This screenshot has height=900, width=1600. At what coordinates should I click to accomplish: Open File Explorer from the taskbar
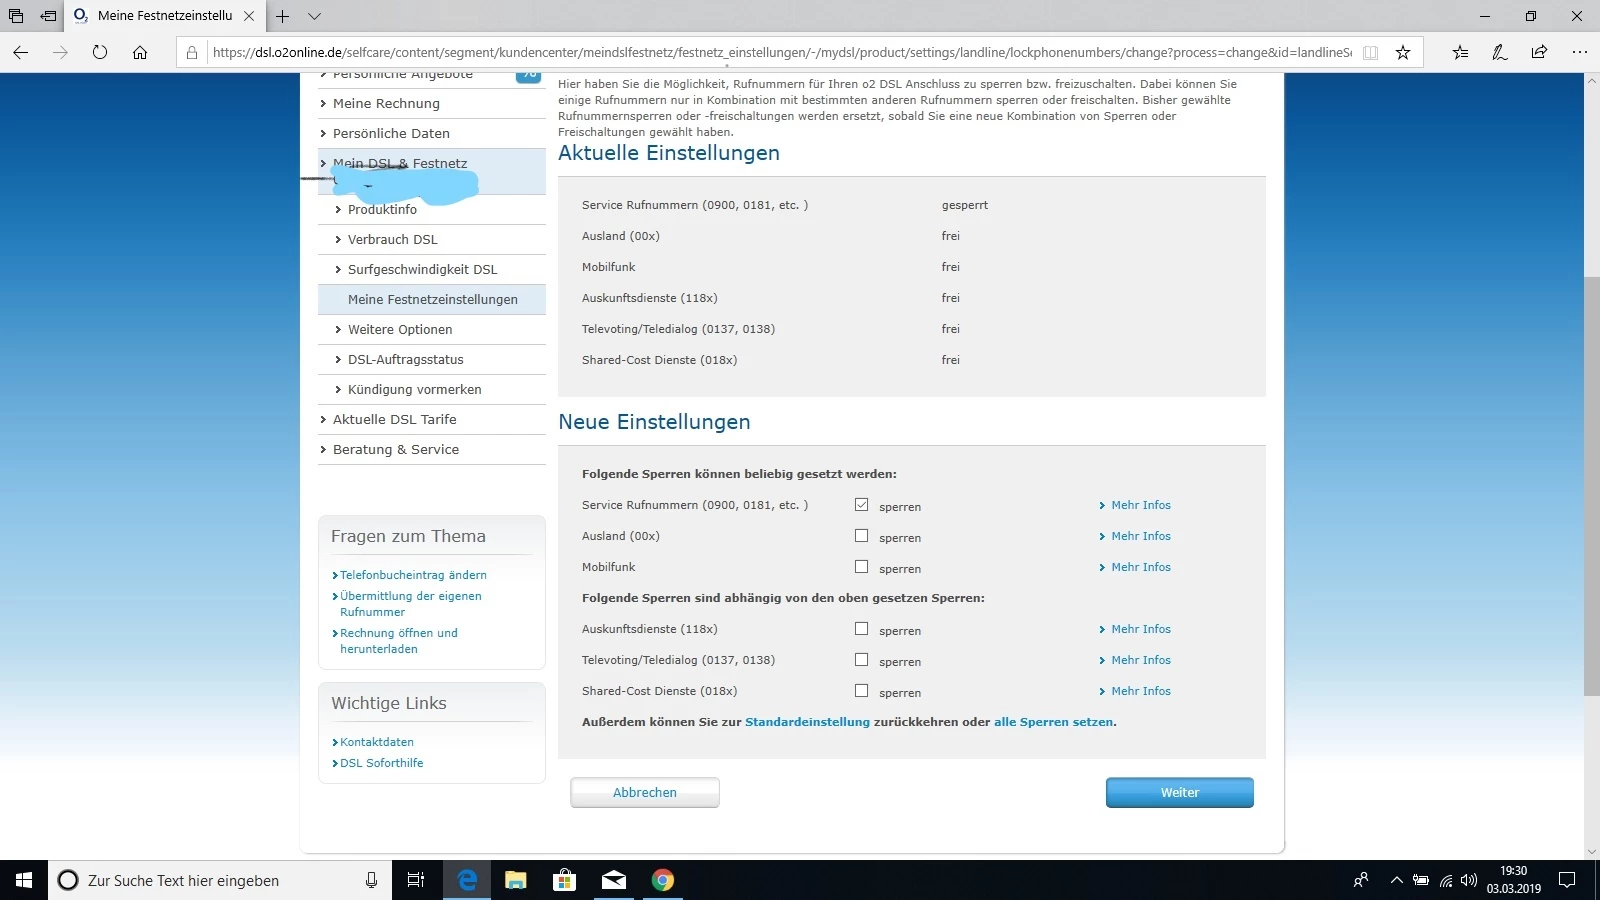click(516, 880)
